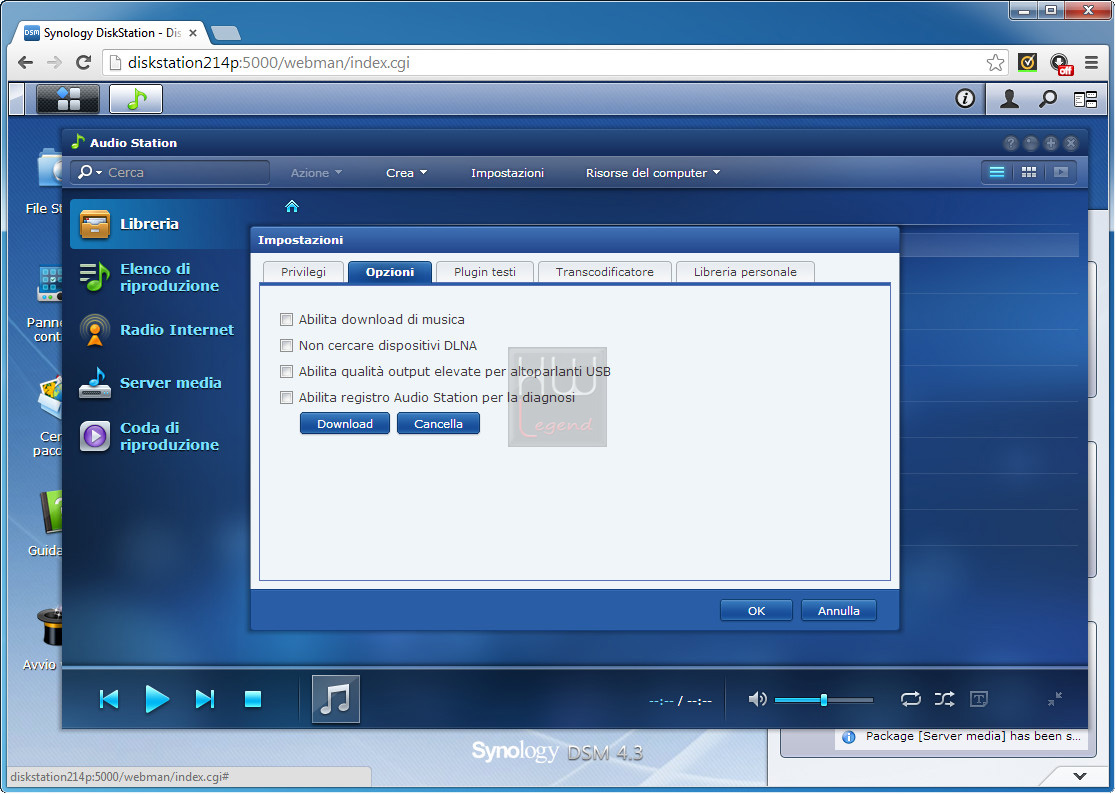Open the DSM notifications info icon
Image resolution: width=1116 pixels, height=794 pixels.
click(x=964, y=98)
